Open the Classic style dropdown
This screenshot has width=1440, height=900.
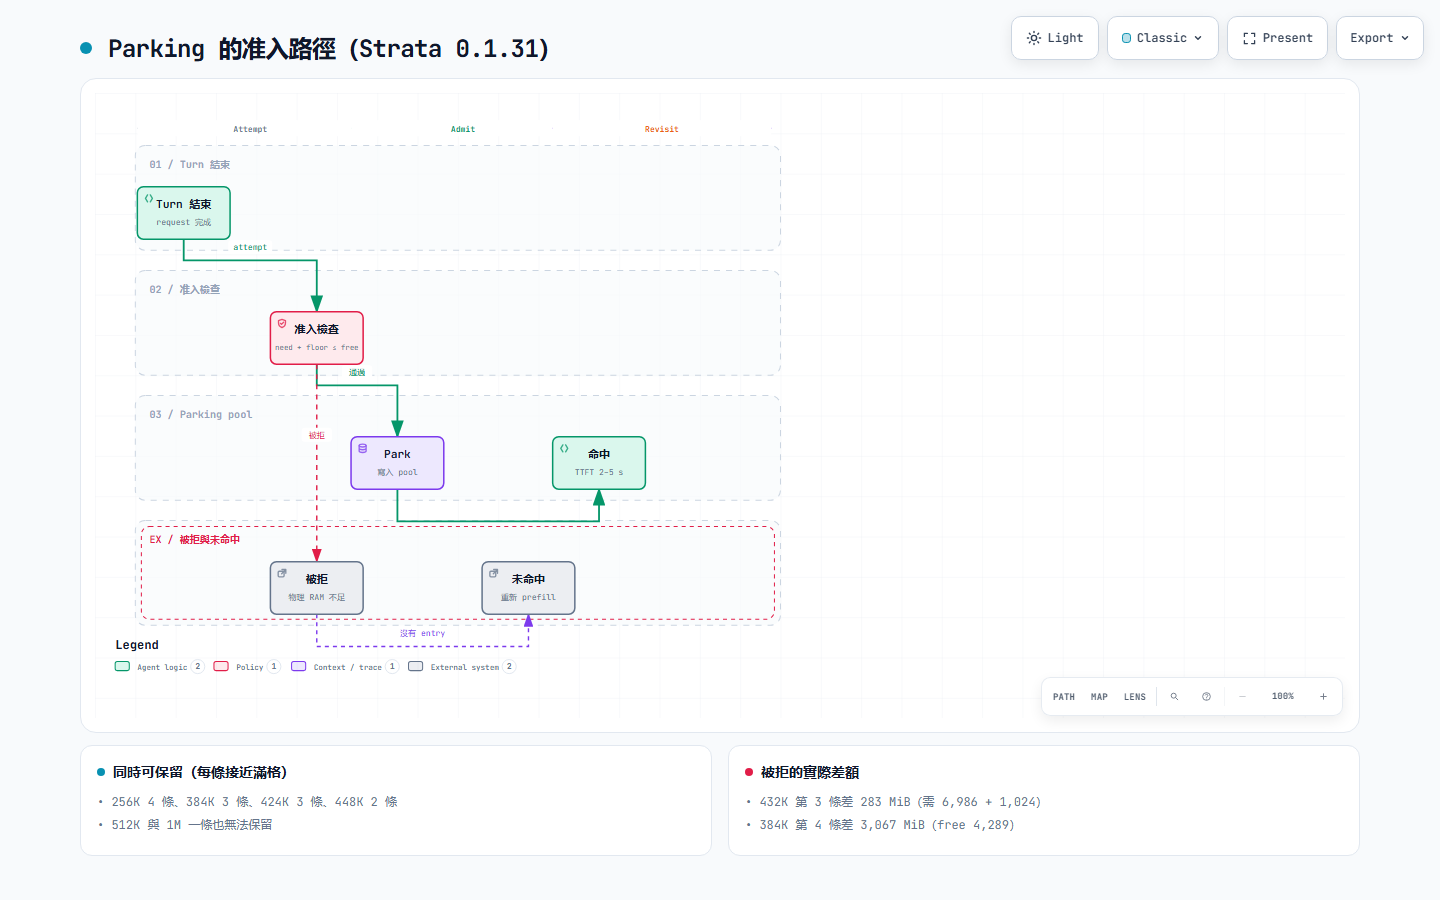click(1162, 38)
